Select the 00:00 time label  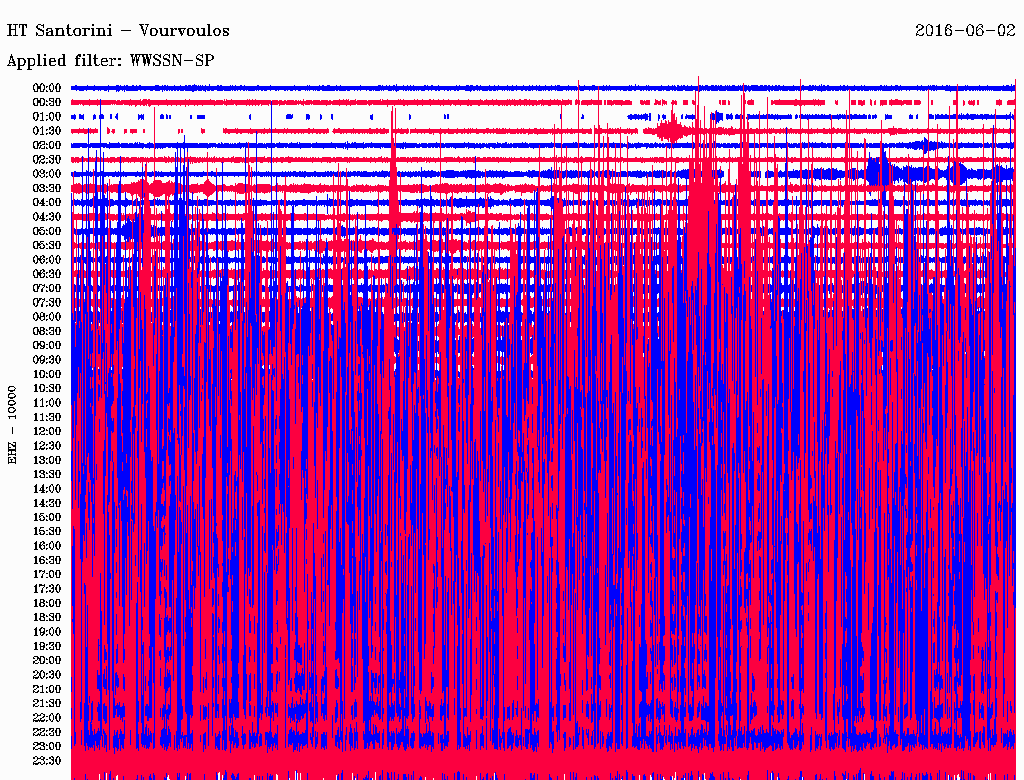pos(47,88)
